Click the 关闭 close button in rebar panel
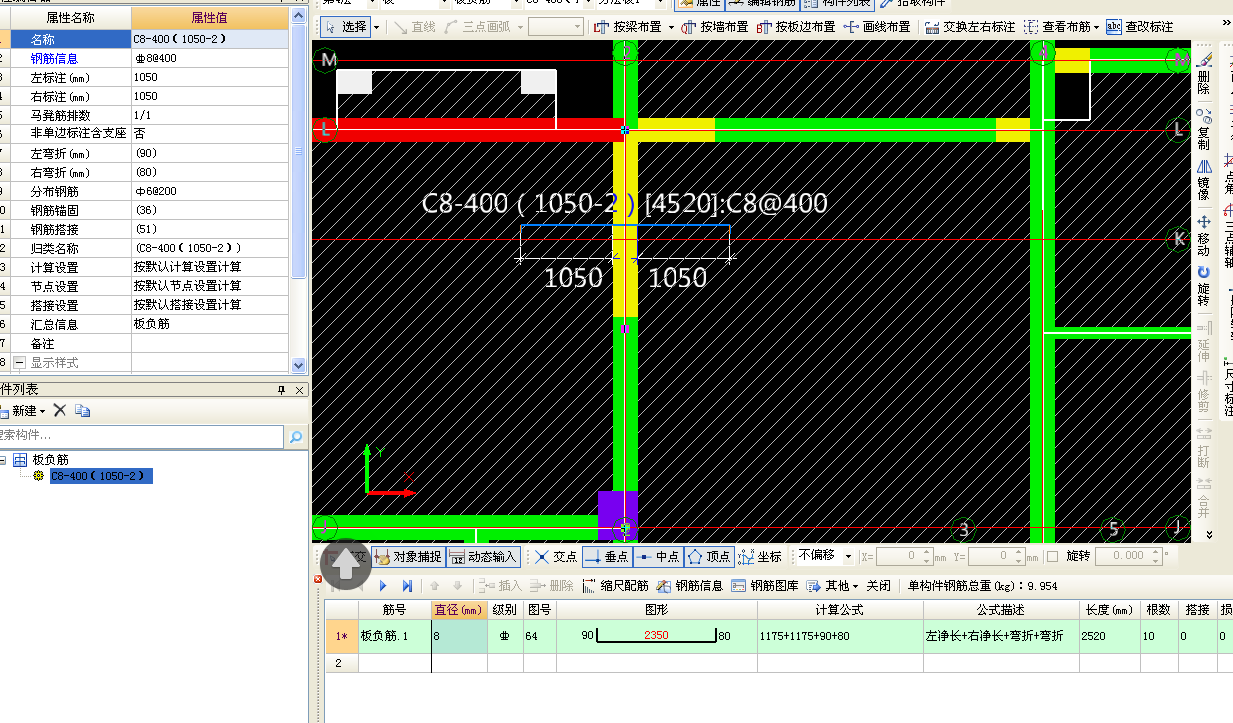1233x723 pixels. coord(878,586)
